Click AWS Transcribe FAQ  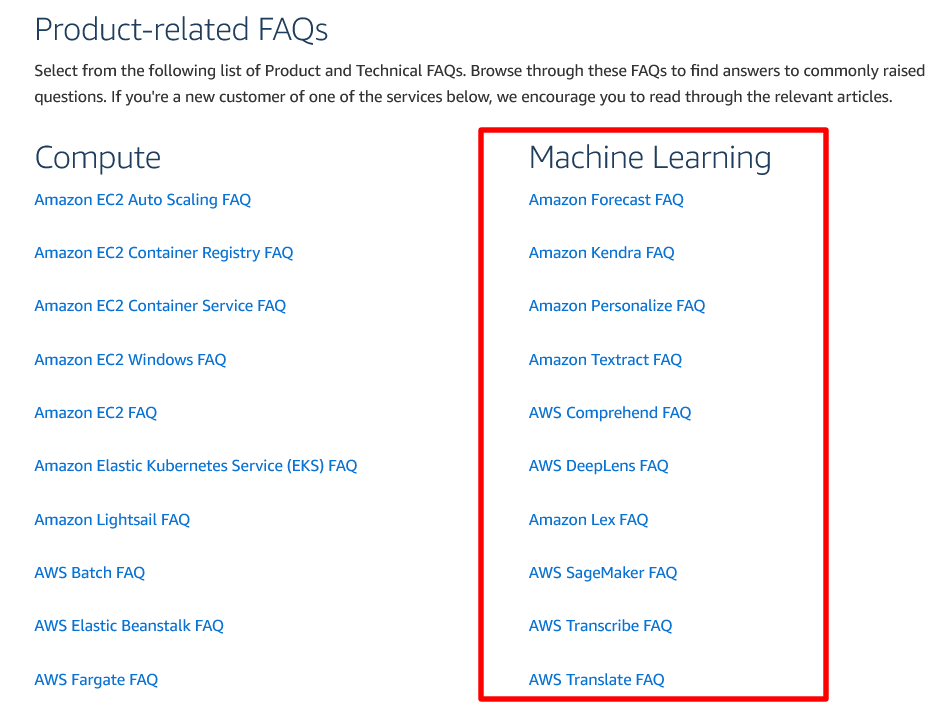(x=600, y=626)
